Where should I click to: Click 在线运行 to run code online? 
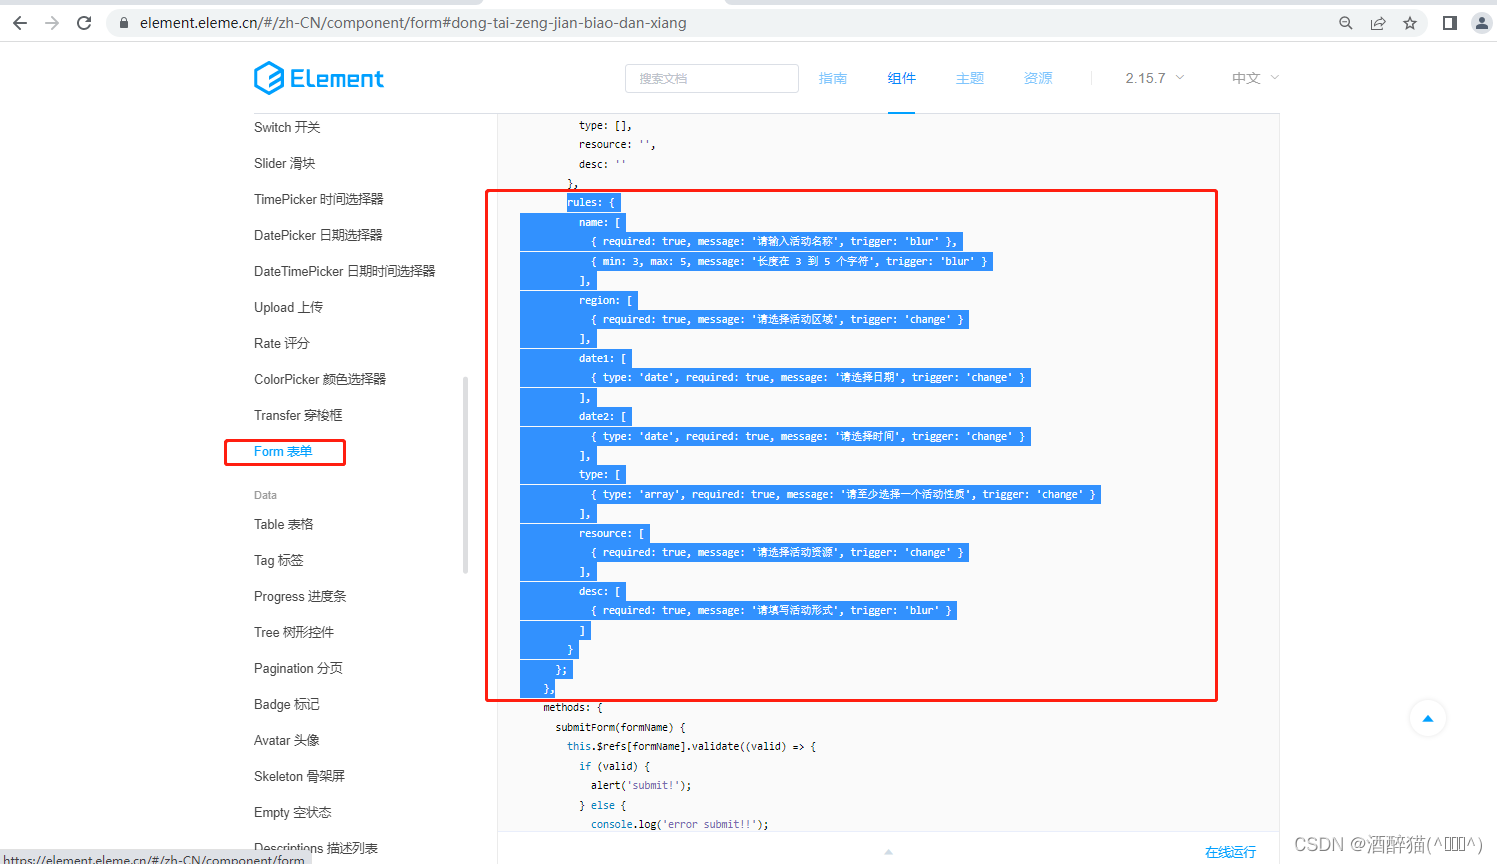point(1230,852)
